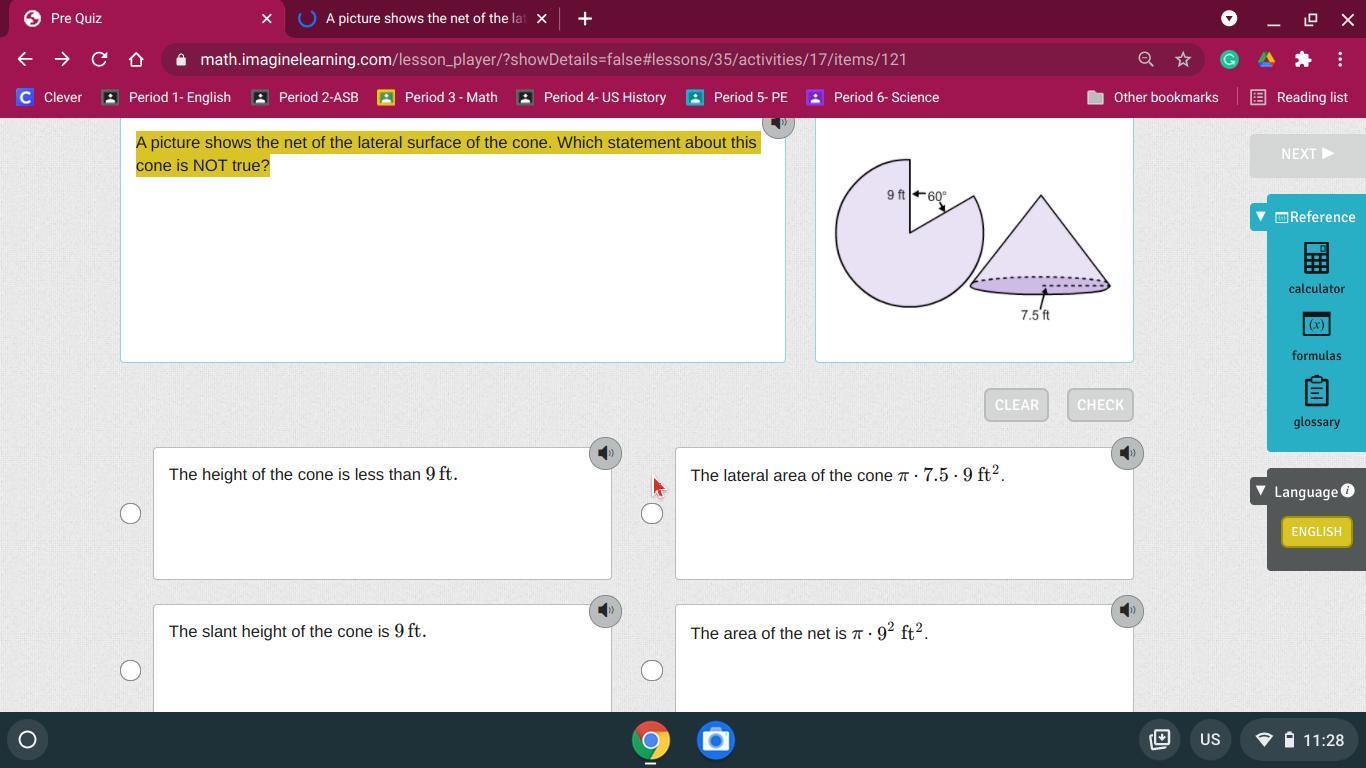Open the Period 3 - Math bookmark
Viewport: 1366px width, 768px height.
pyautogui.click(x=437, y=97)
